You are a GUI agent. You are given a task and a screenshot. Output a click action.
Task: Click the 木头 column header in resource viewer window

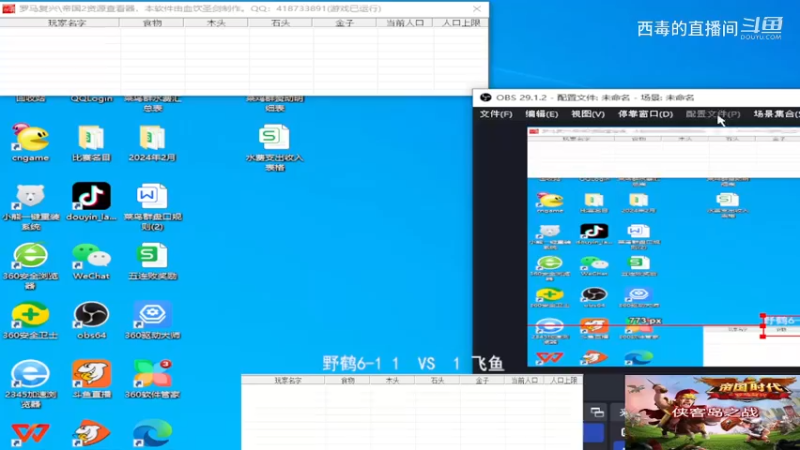216,23
